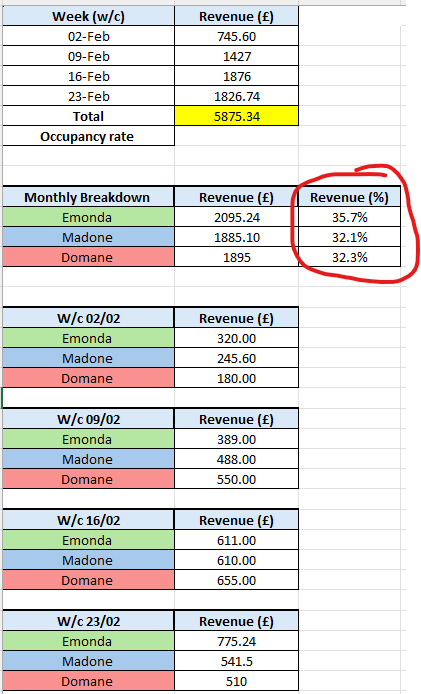Viewport: 421px width, 694px height.
Task: Click the 16-Feb week cell
Action: [88, 76]
